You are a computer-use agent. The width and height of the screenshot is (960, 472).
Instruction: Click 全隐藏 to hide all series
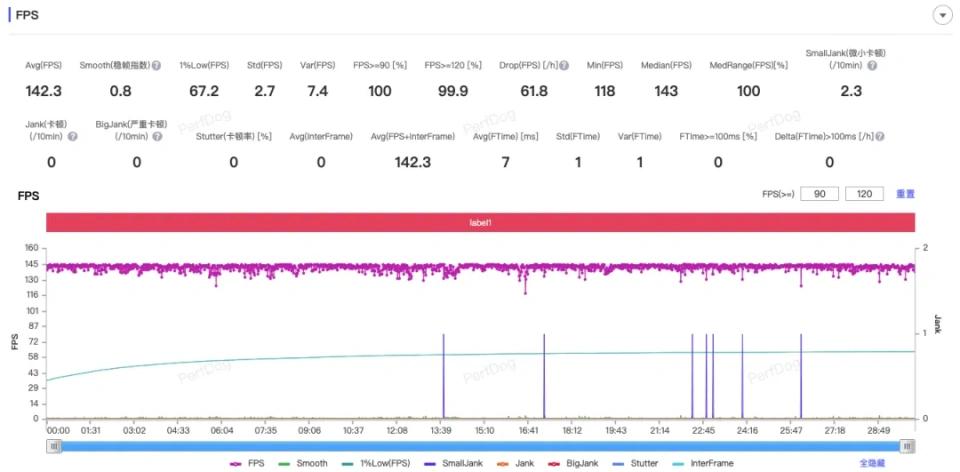pos(871,463)
